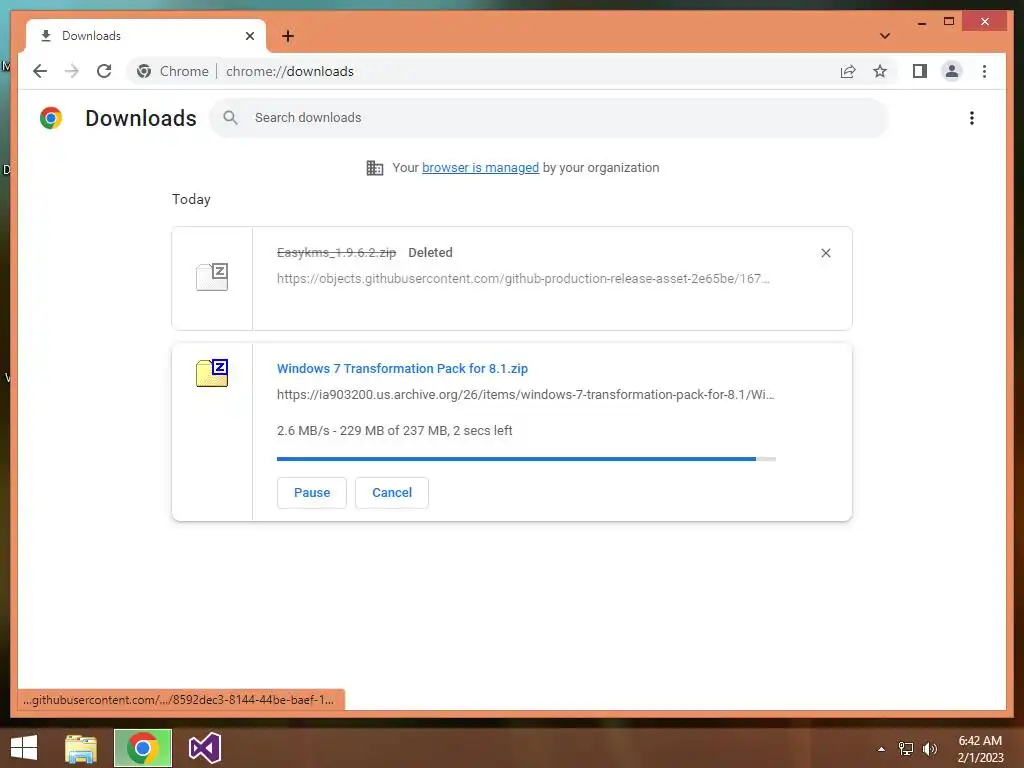The width and height of the screenshot is (1024, 768).
Task: Toggle the side panel icon
Action: click(920, 71)
